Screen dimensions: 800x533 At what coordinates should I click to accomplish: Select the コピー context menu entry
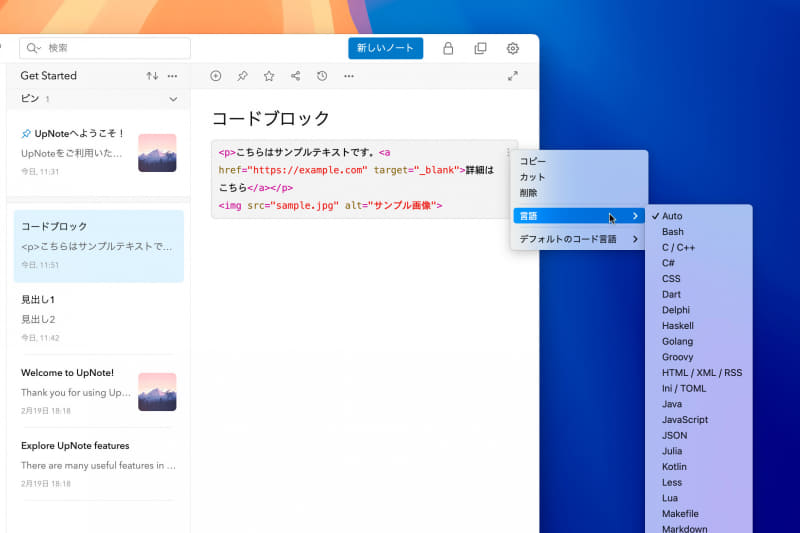[x=579, y=161]
